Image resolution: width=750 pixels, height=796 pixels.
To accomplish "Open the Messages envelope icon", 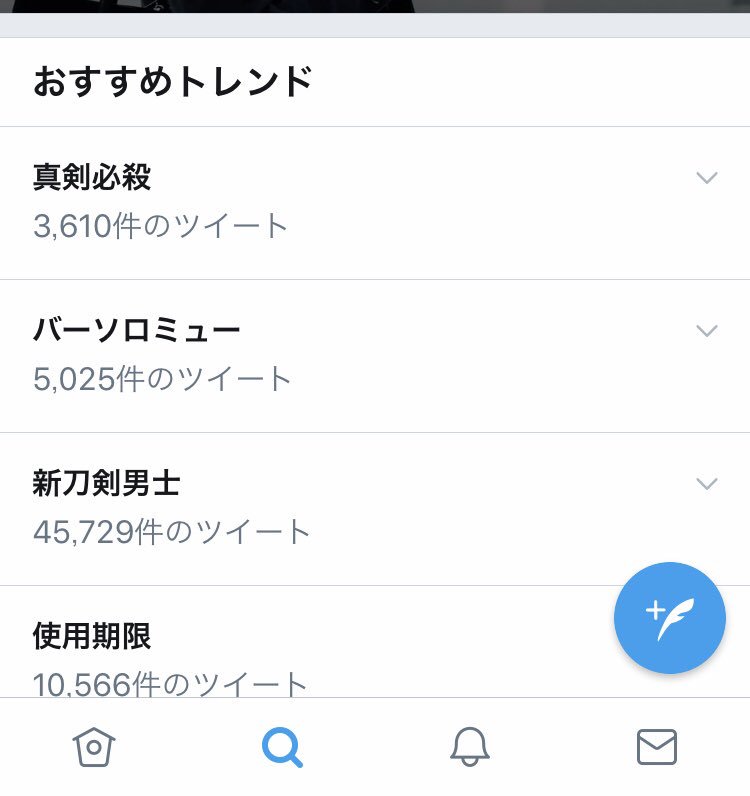I will click(657, 747).
